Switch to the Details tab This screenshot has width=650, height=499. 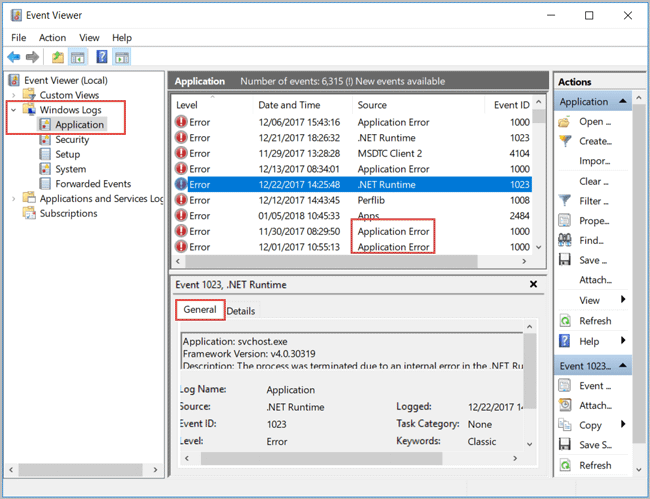coord(241,311)
